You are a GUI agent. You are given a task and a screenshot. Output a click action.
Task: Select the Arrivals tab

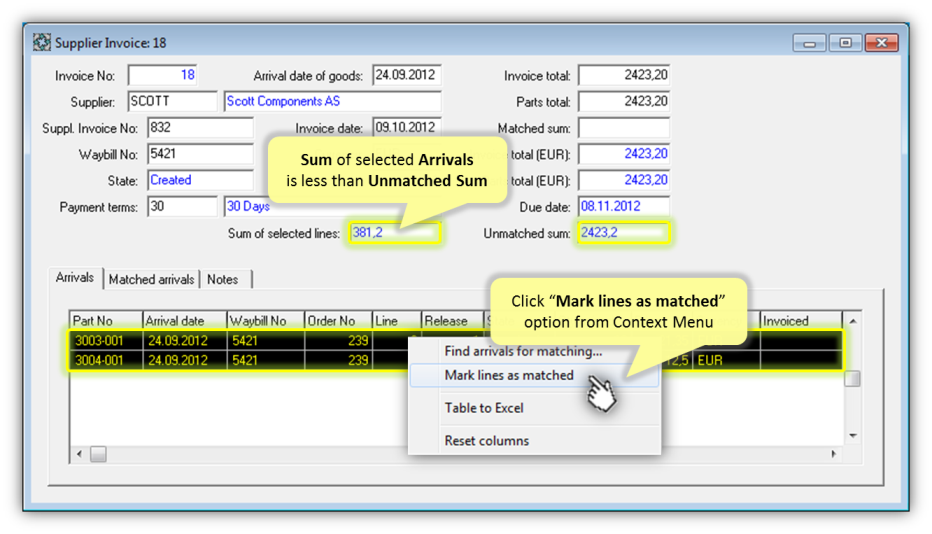[75, 278]
